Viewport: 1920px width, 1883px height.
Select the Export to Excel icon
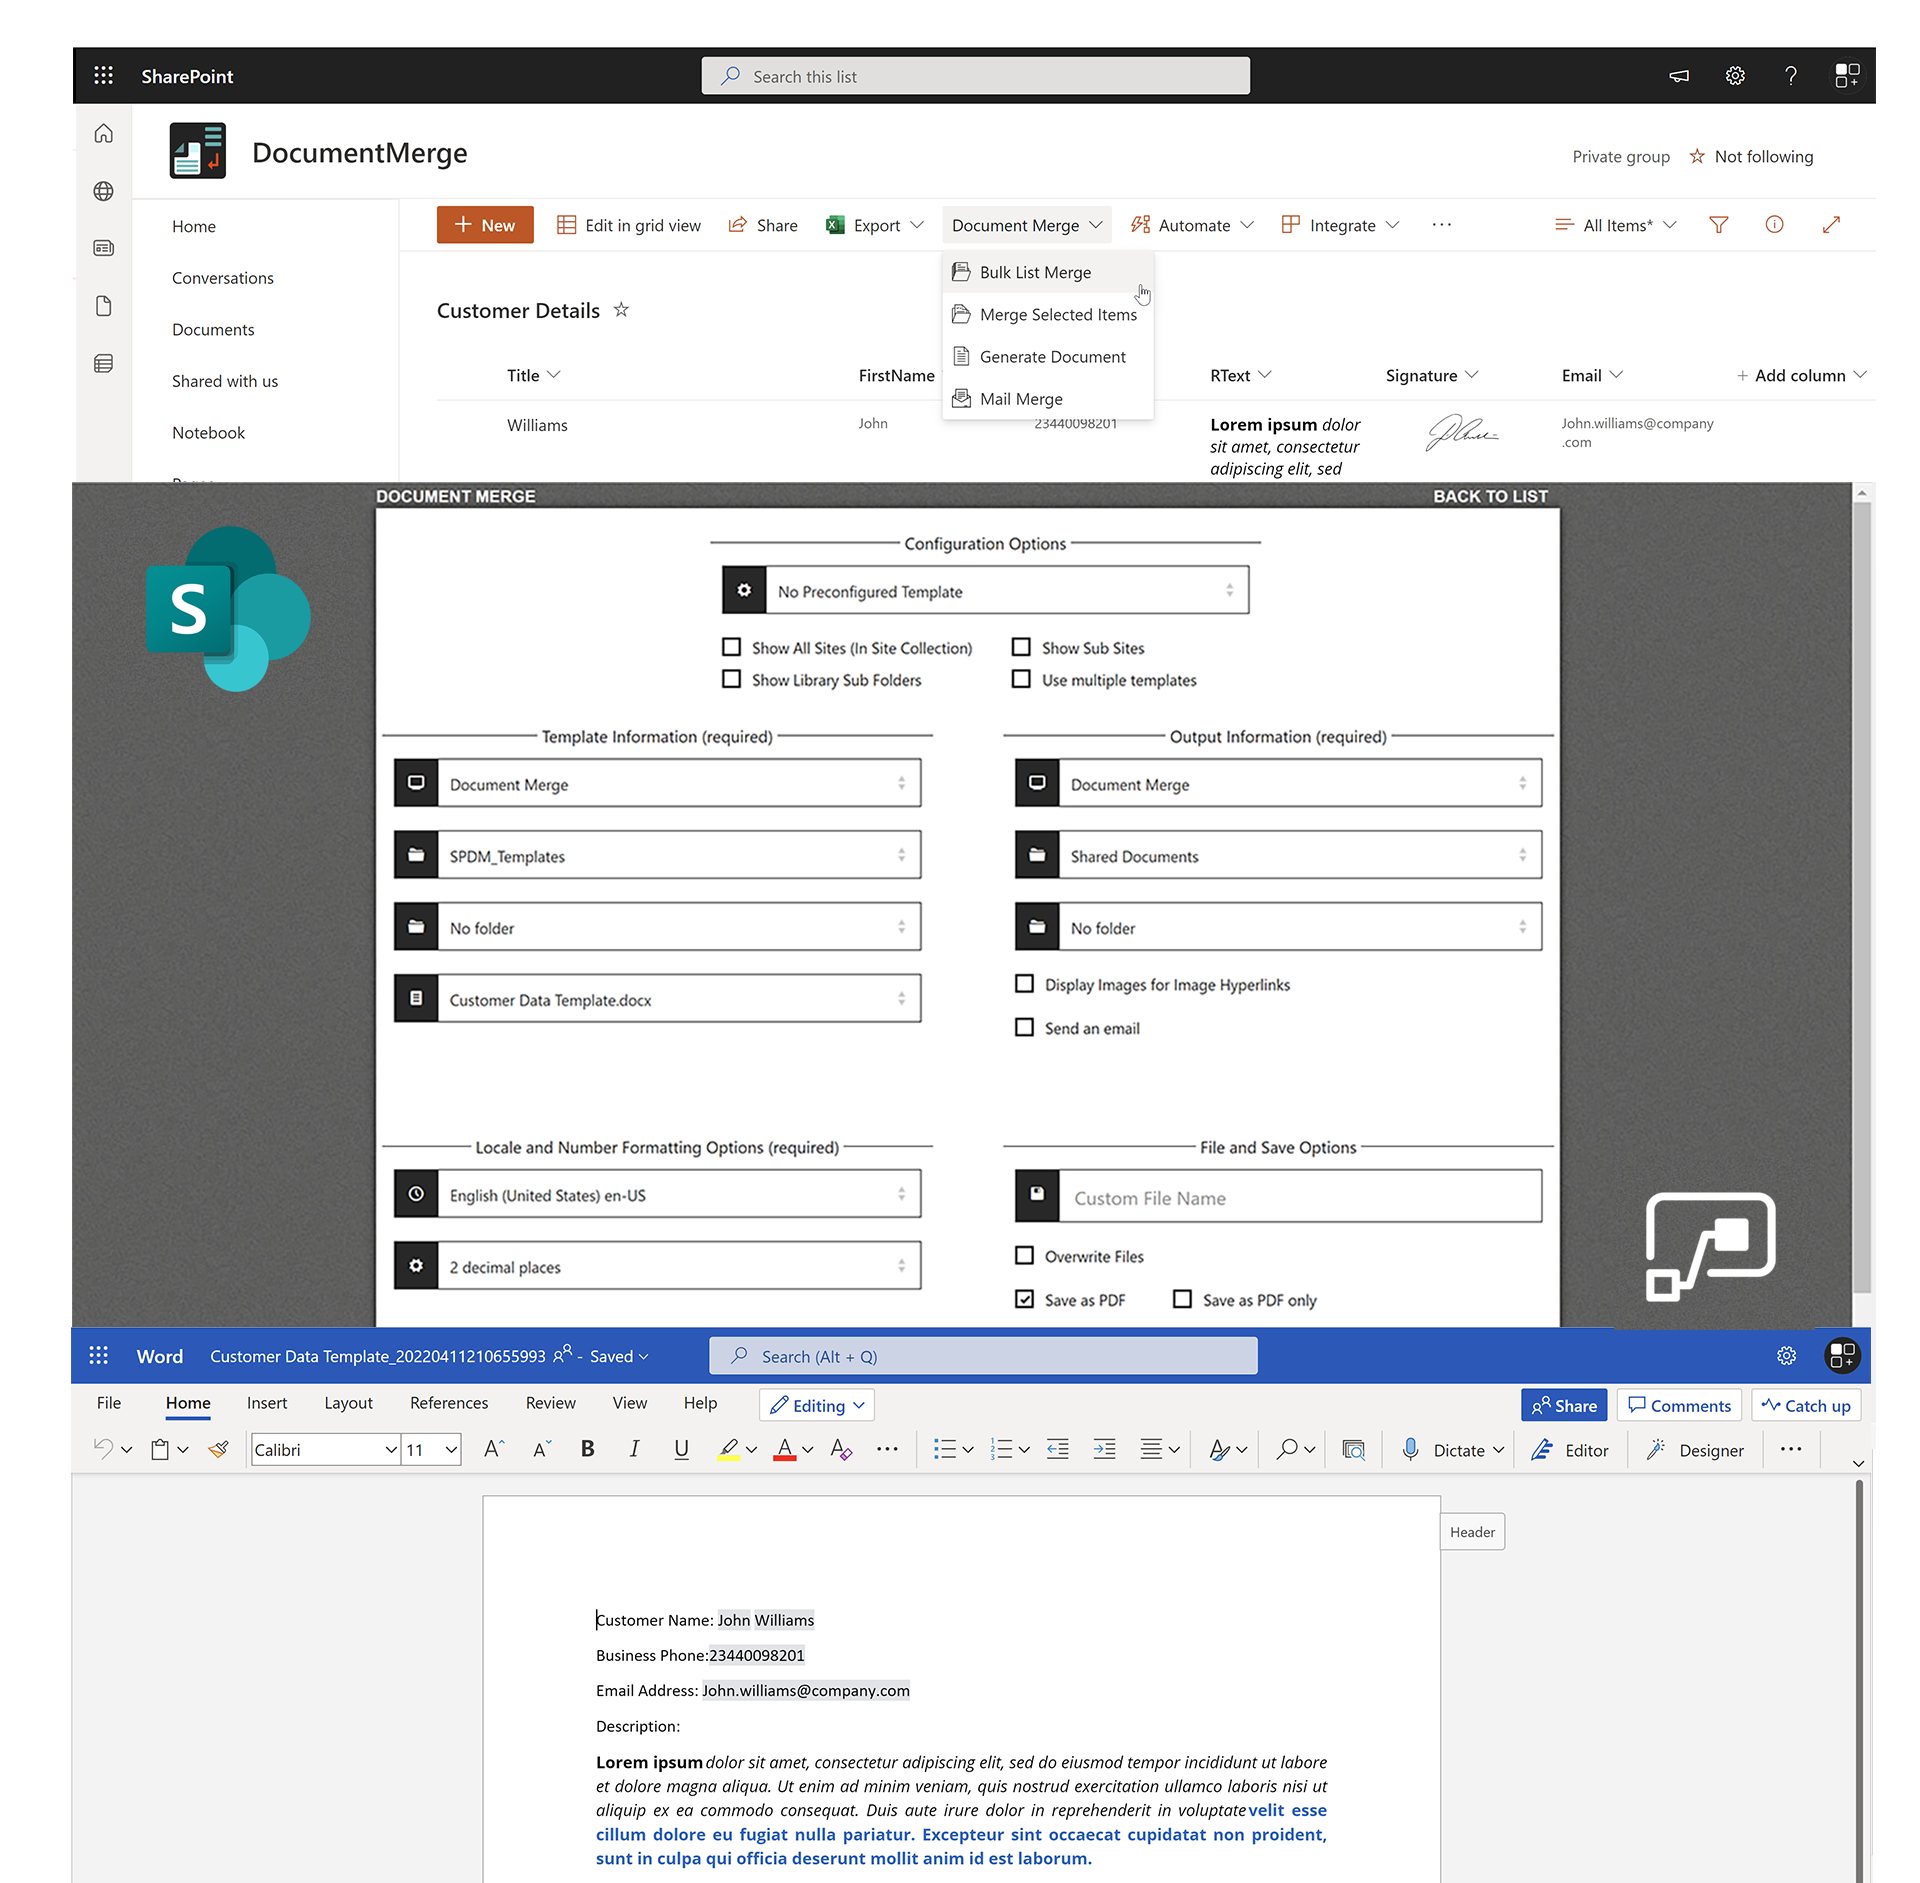click(836, 224)
